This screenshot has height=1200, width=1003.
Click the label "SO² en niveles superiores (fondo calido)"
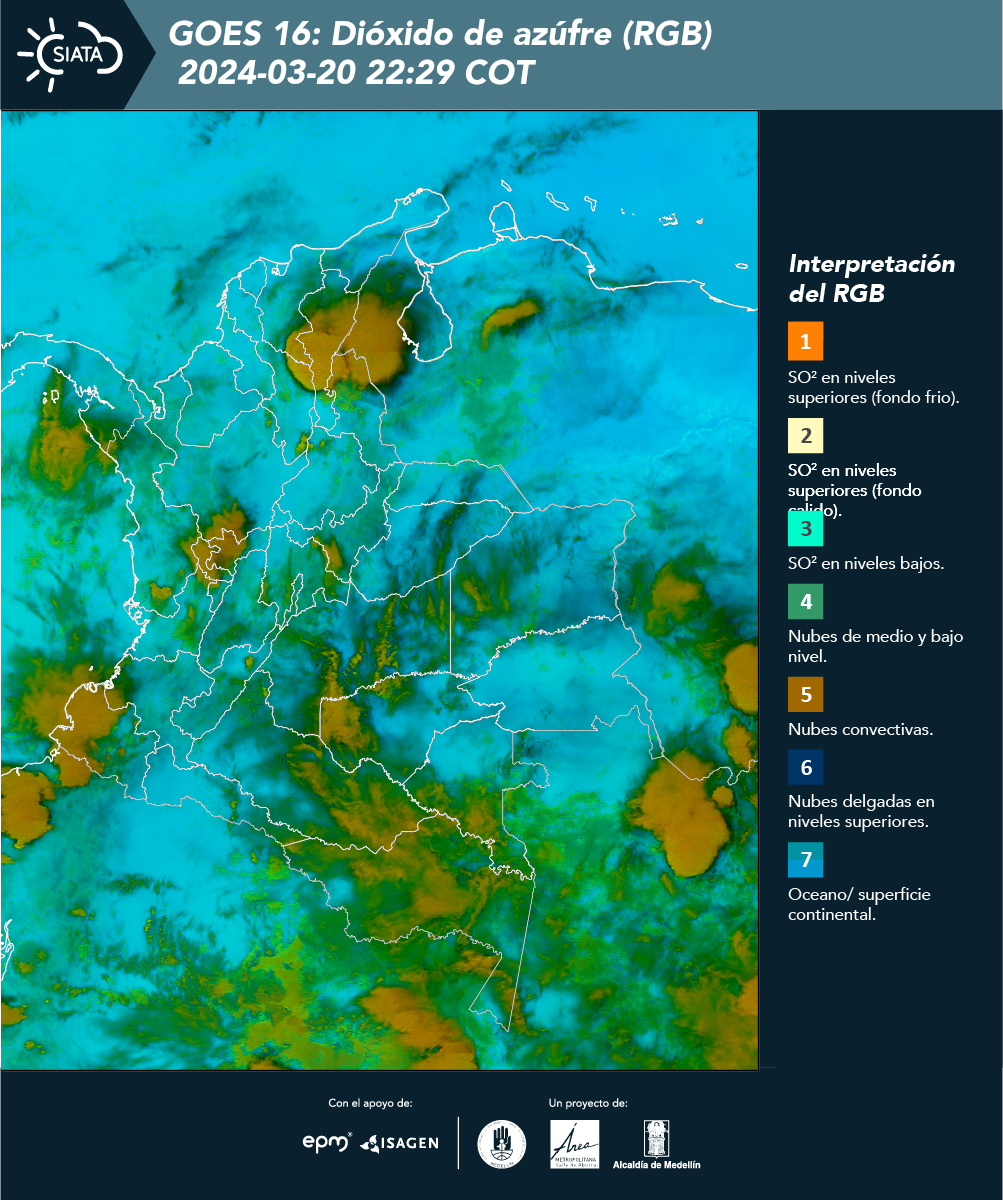point(856,490)
